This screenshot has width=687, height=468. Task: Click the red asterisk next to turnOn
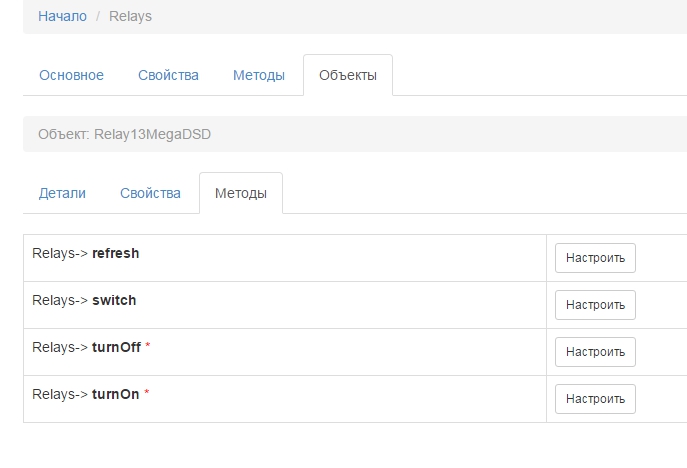pyautogui.click(x=147, y=394)
